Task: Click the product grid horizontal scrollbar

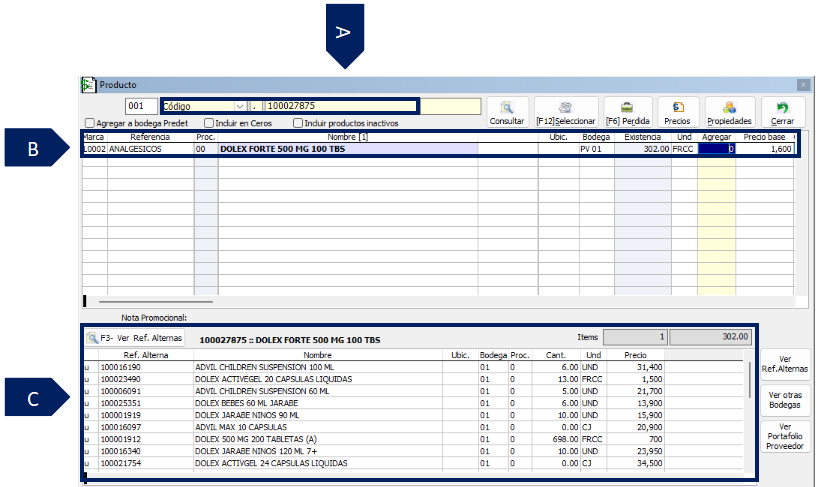Action: [156, 302]
